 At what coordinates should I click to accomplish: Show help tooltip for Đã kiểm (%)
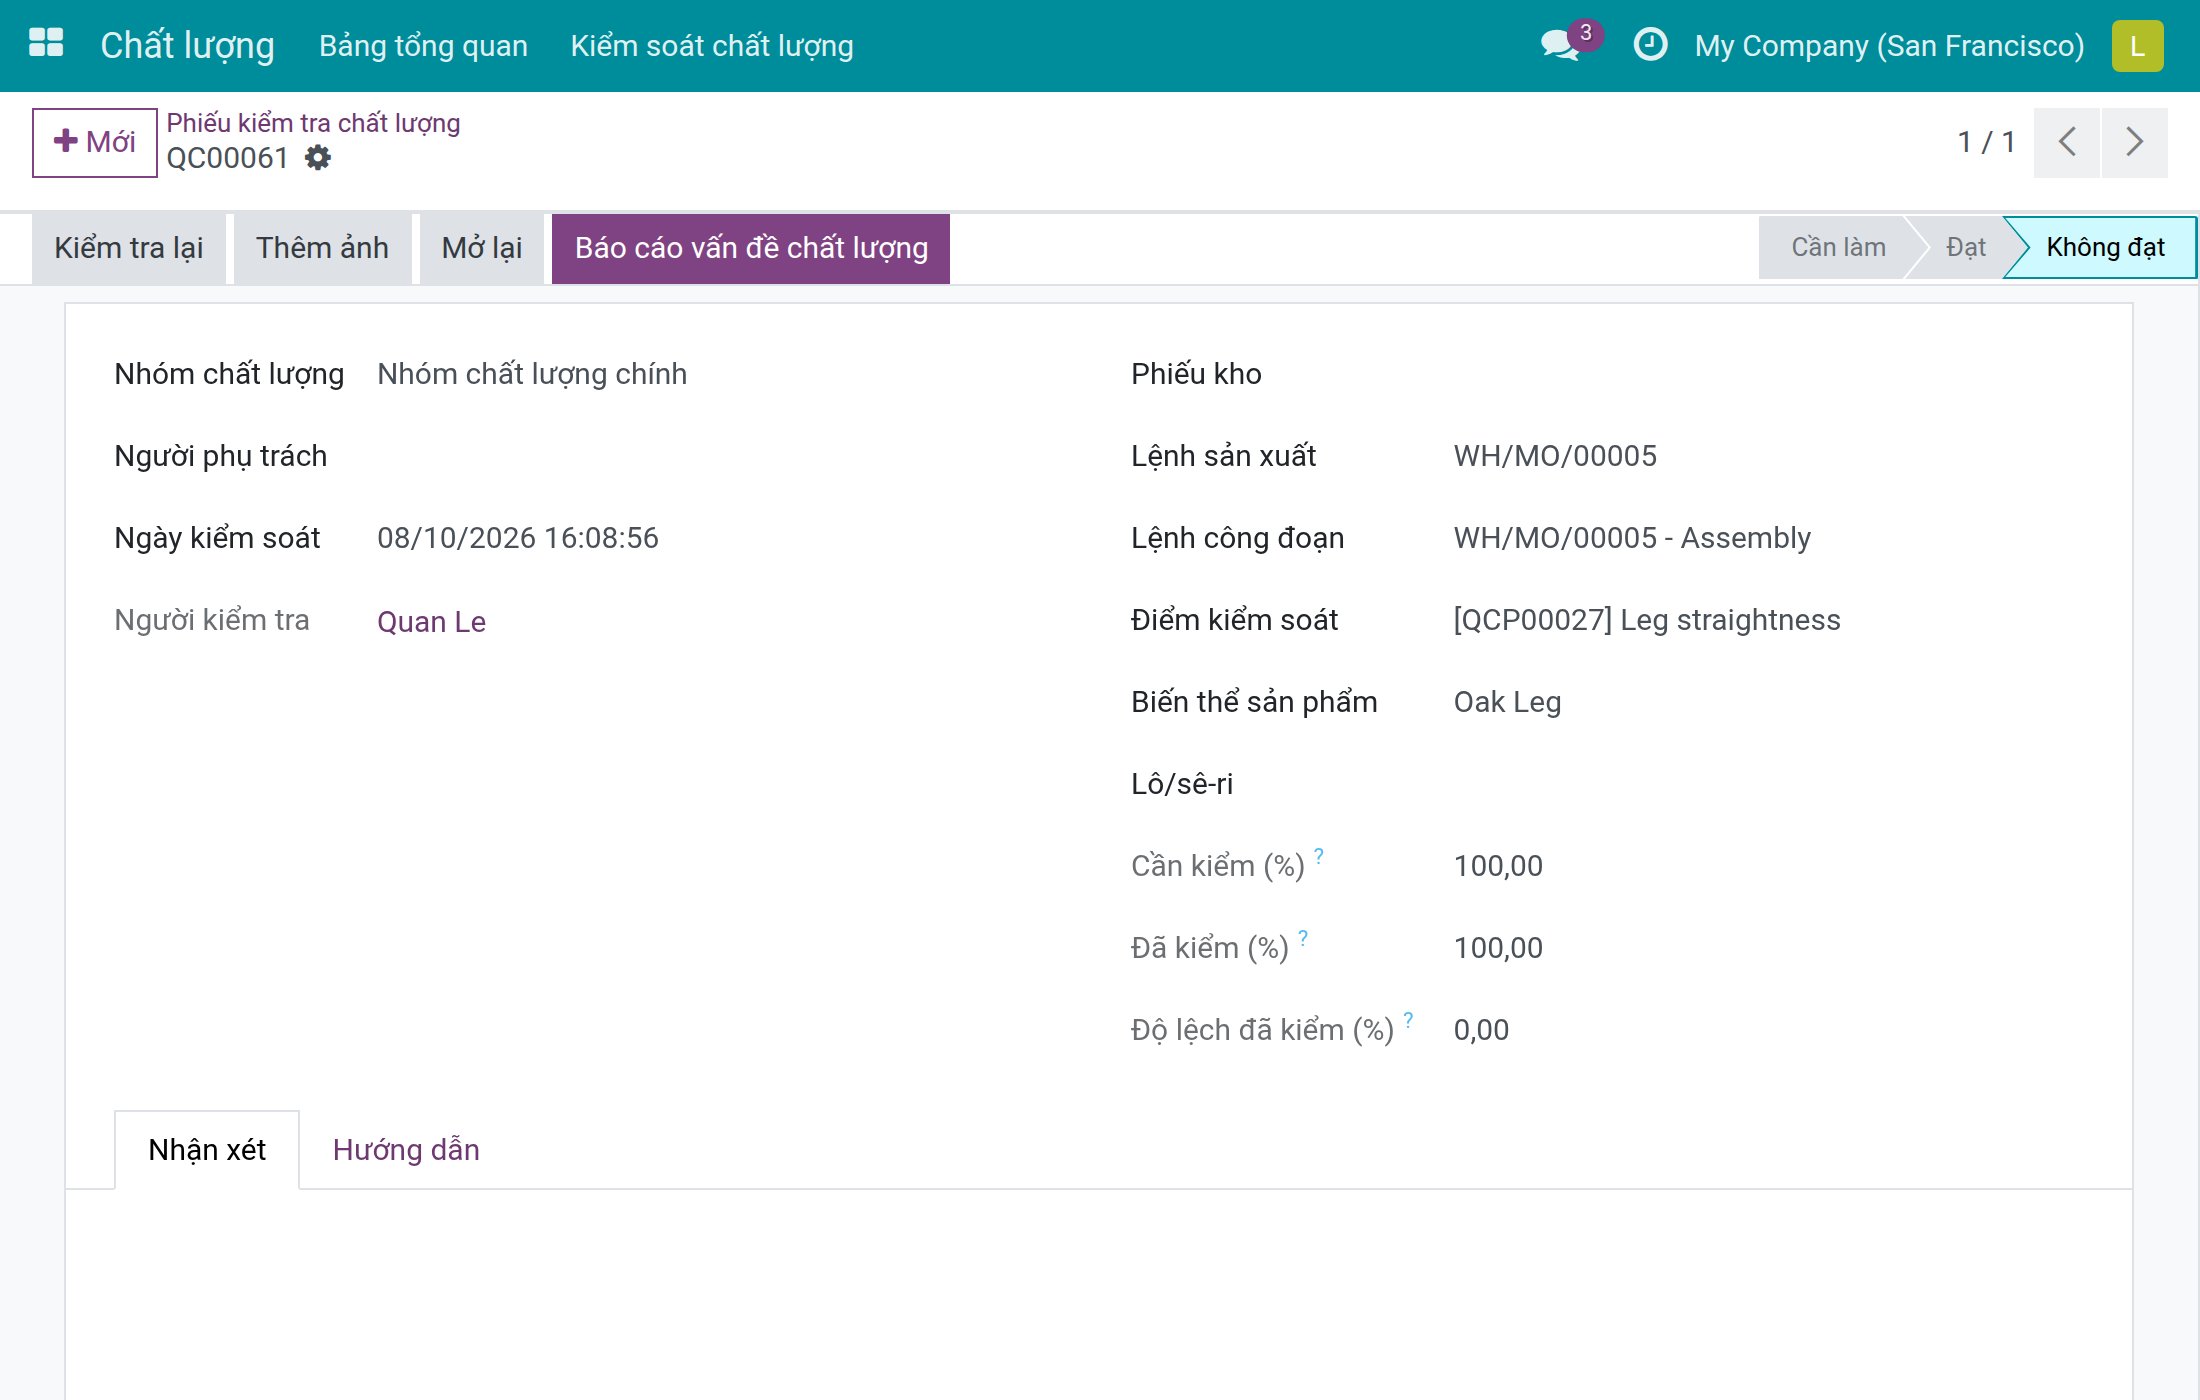tap(1303, 938)
